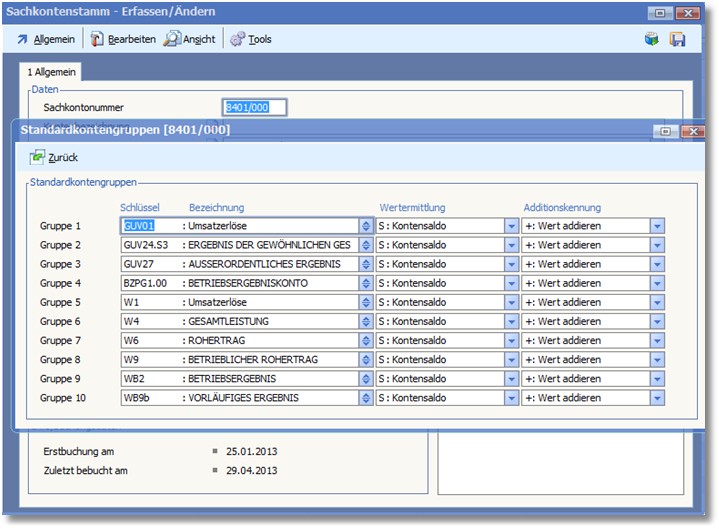Image resolution: width=719 pixels, height=529 pixels.
Task: Switch to the 1 Allgemein tab
Action: click(51, 73)
